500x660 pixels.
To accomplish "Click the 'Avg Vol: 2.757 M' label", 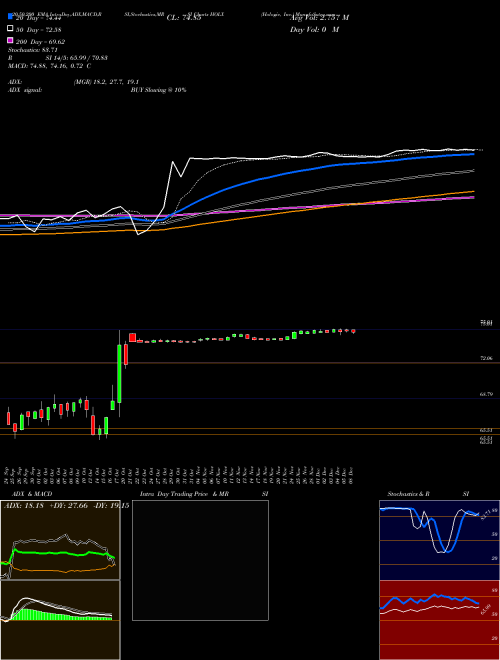I will click(319, 18).
